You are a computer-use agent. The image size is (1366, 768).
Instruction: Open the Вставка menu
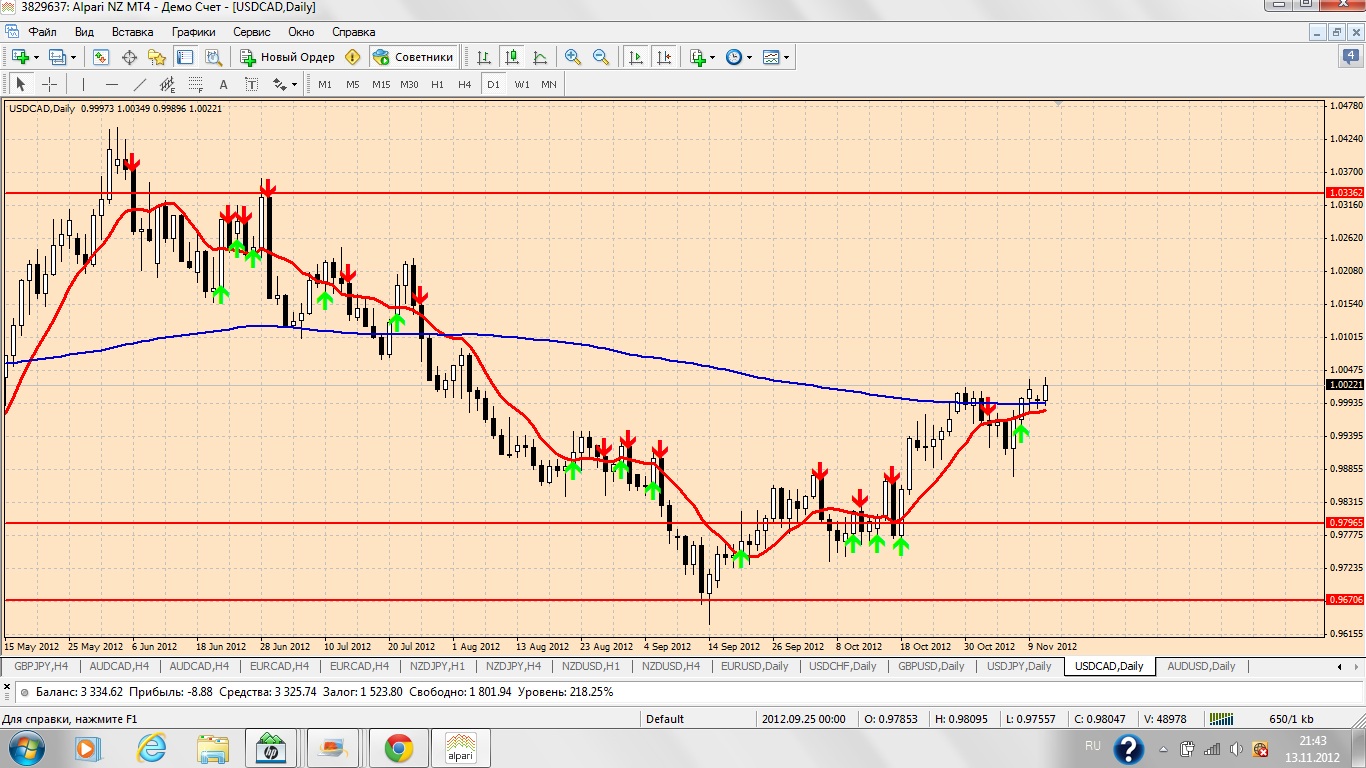[x=133, y=32]
